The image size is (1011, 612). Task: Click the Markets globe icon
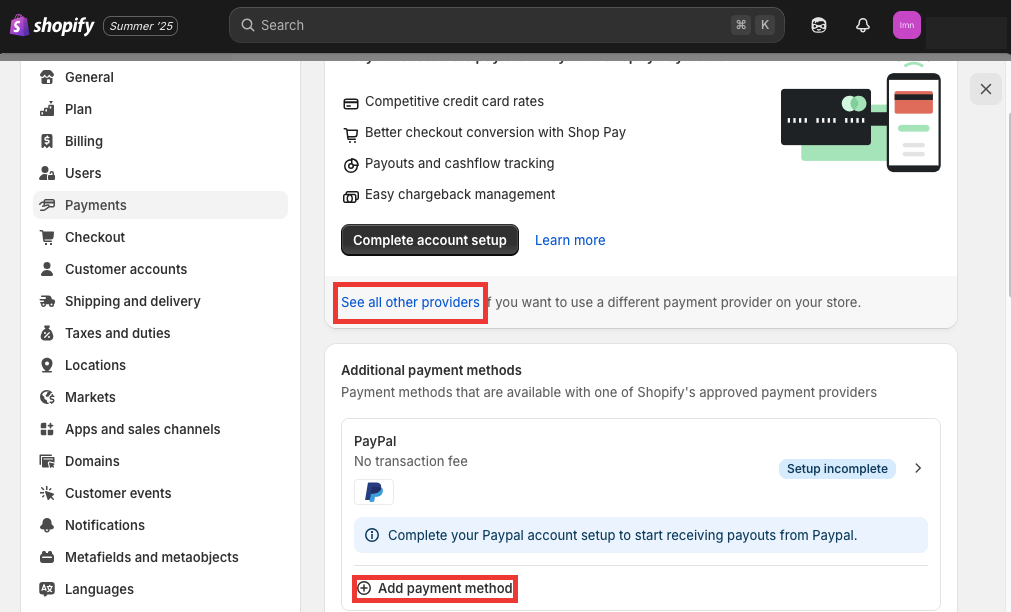click(x=47, y=397)
